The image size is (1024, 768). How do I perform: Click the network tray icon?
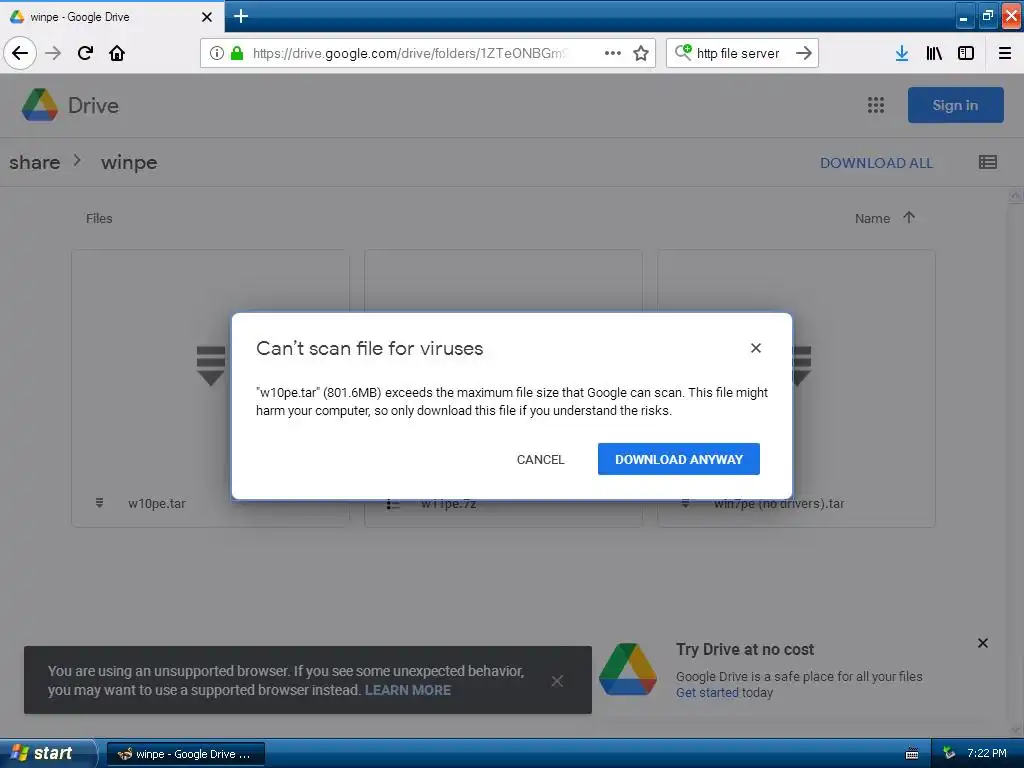pos(949,753)
